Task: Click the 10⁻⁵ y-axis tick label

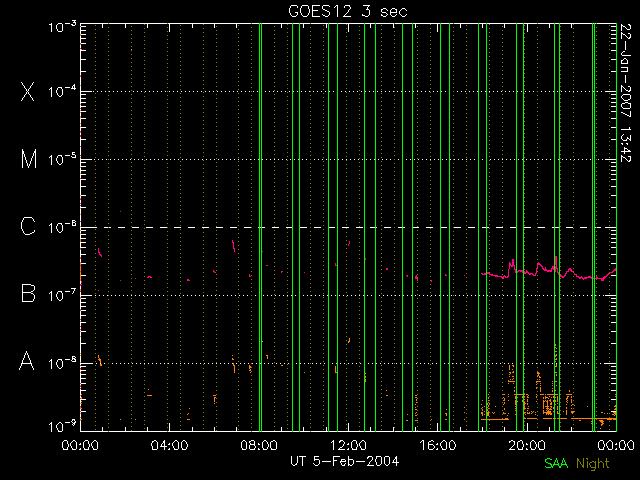Action: tap(62, 160)
